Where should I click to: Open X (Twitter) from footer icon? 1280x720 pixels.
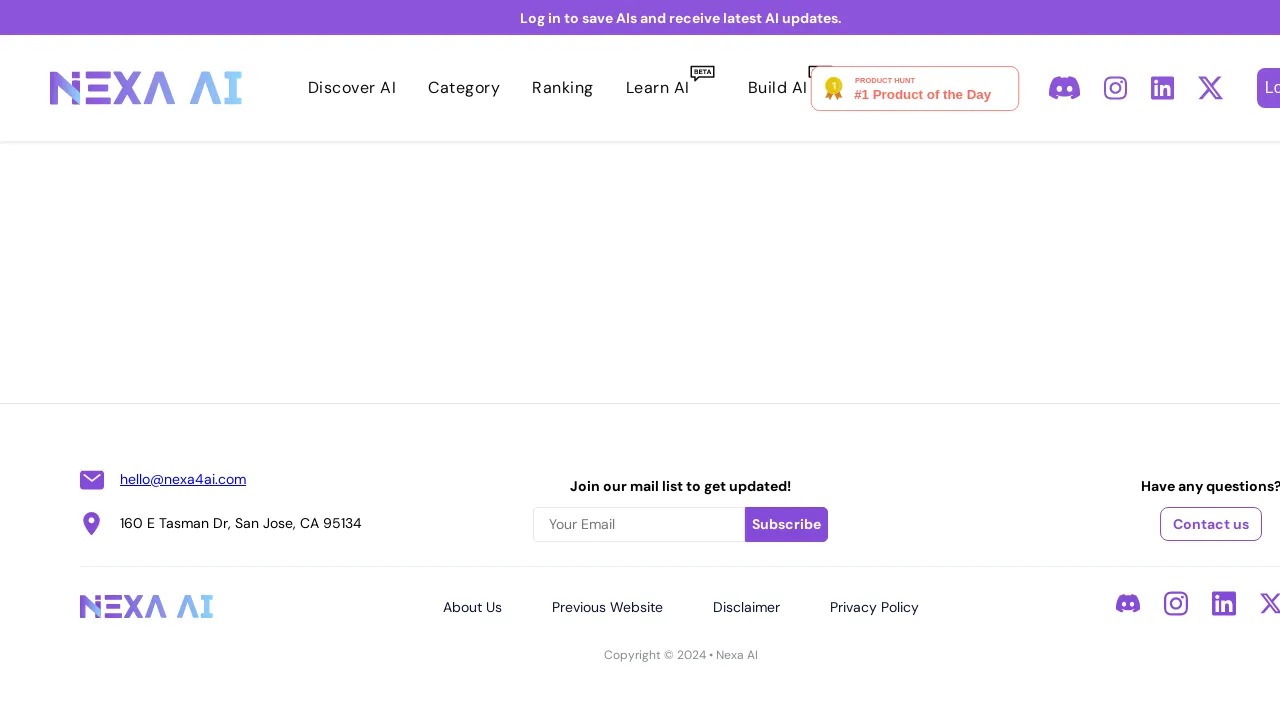pyautogui.click(x=1270, y=603)
